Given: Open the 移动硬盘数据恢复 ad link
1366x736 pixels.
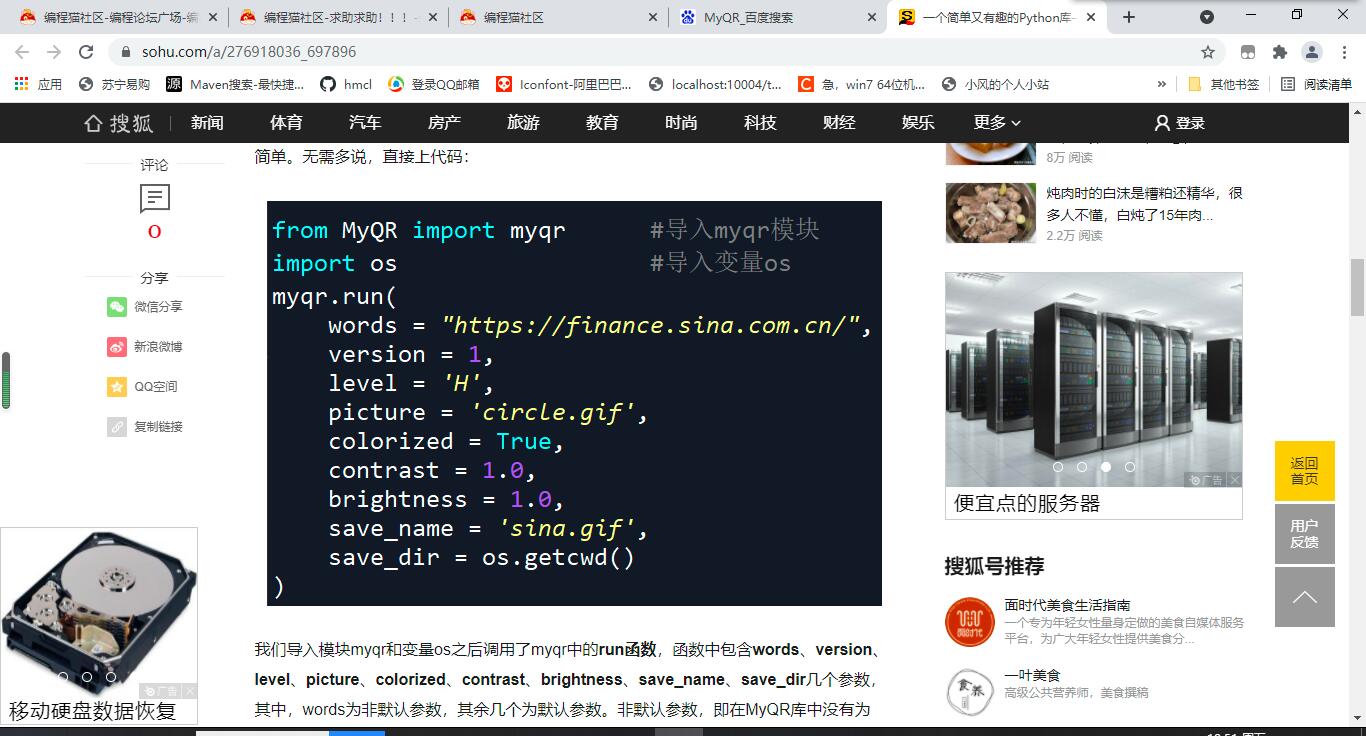Looking at the screenshot, I should (93, 711).
